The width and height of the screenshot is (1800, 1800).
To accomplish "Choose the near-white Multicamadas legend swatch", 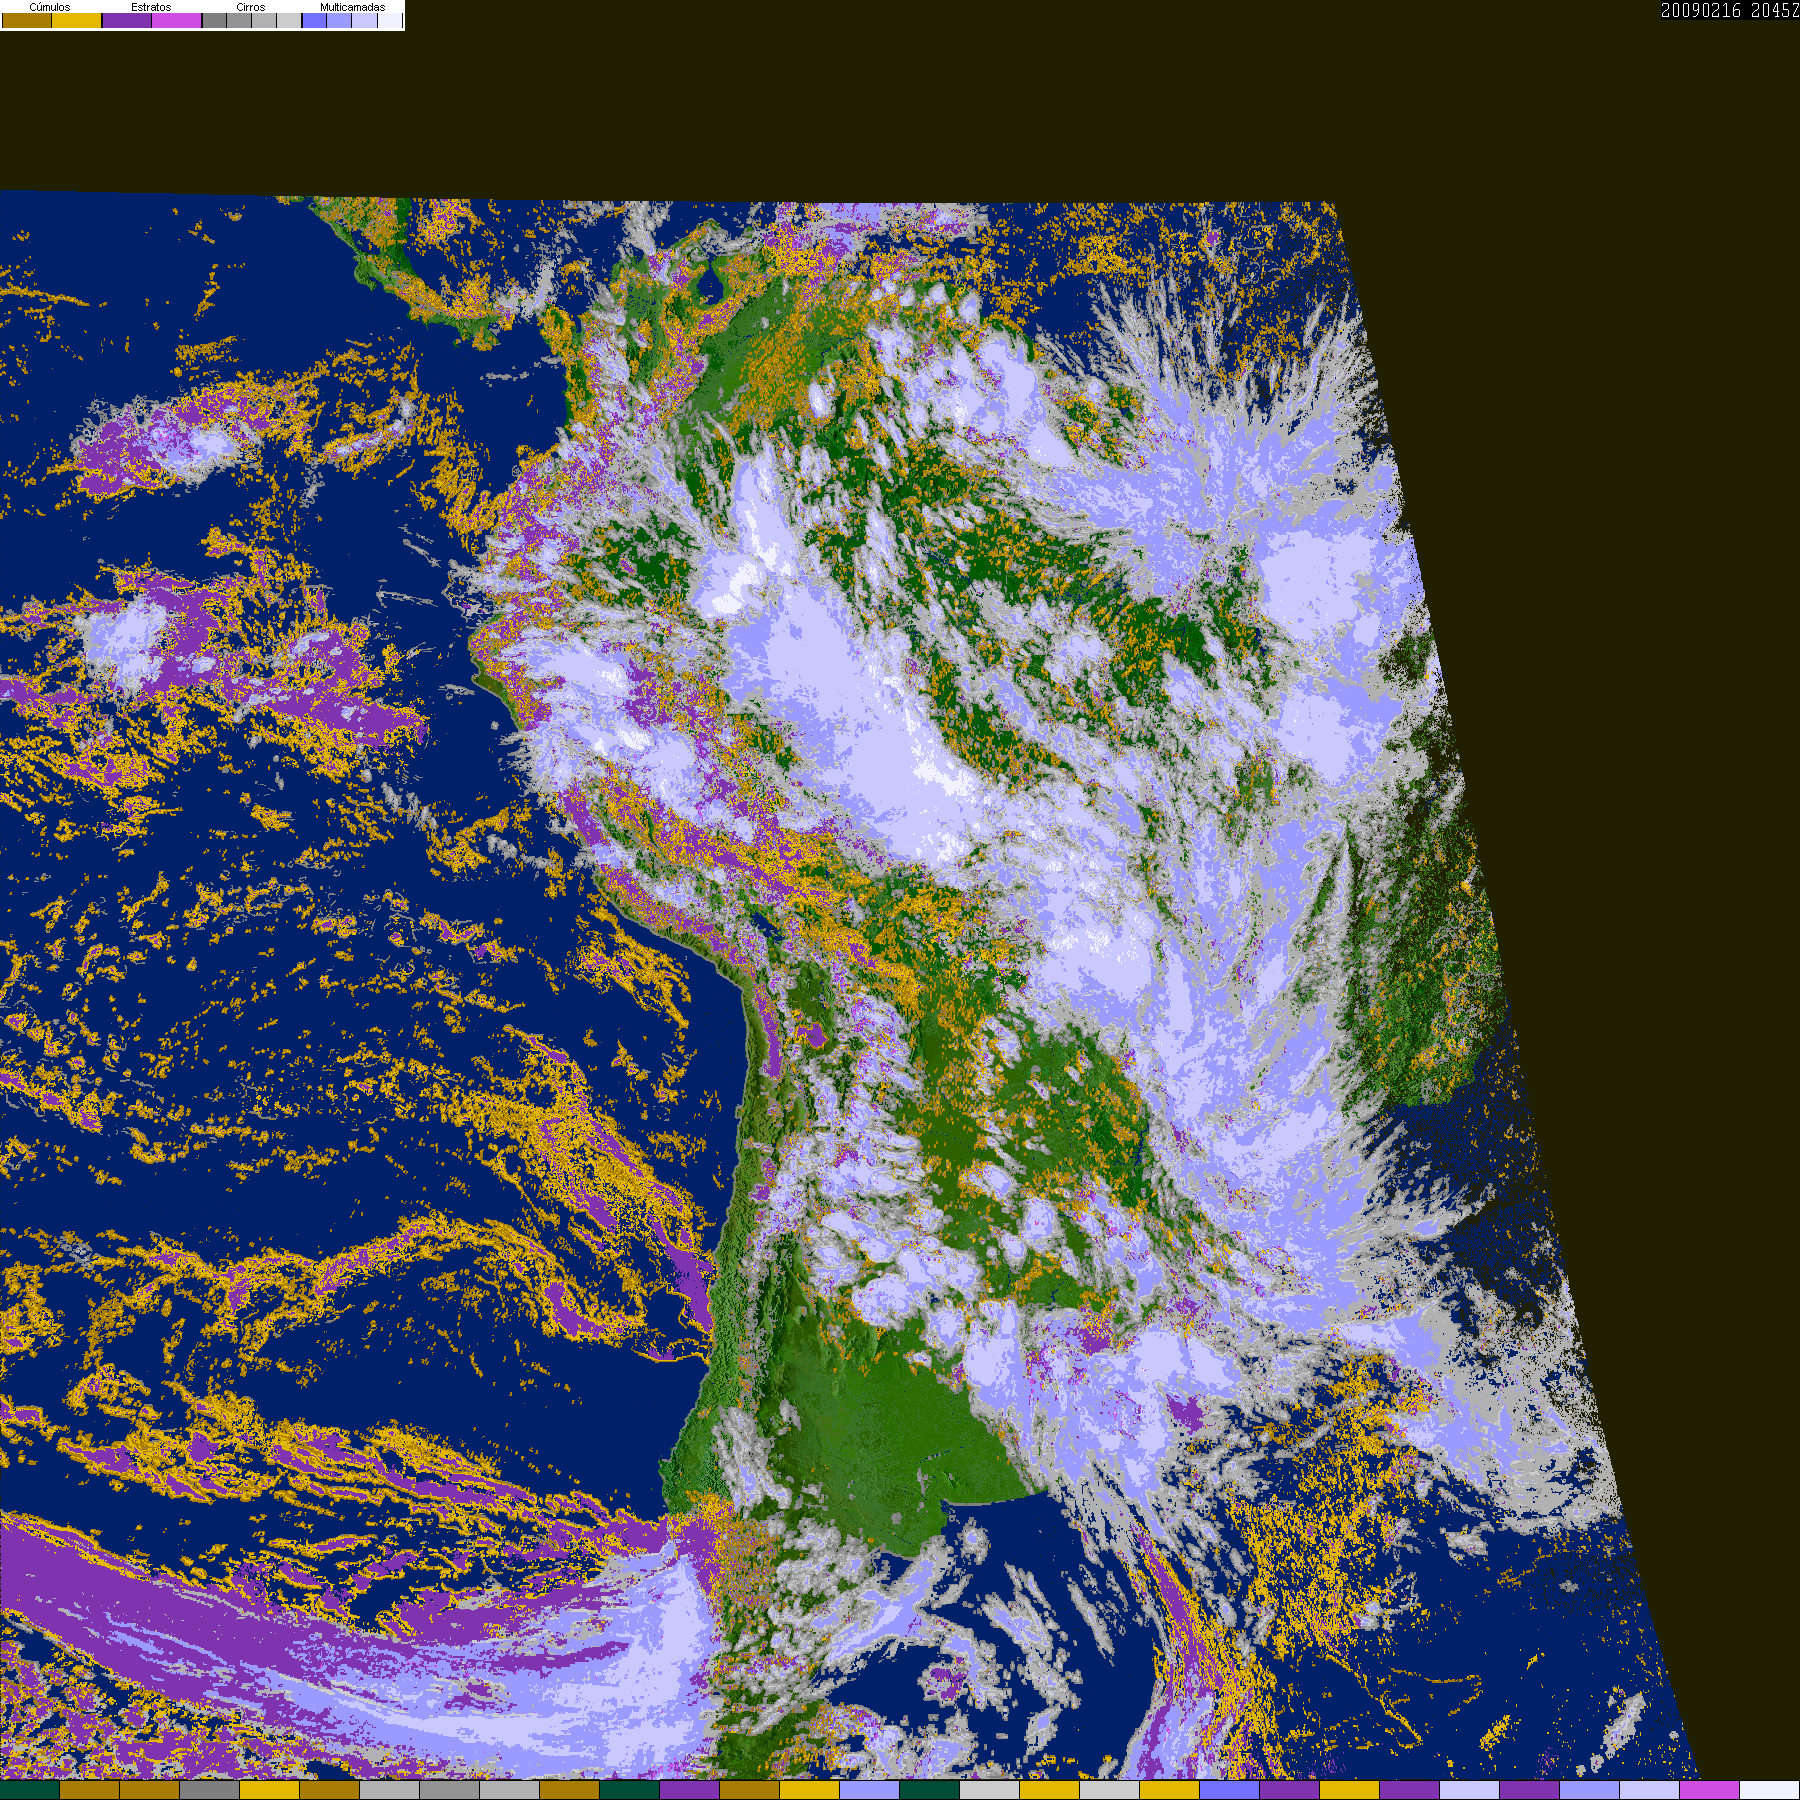I will point(390,20).
